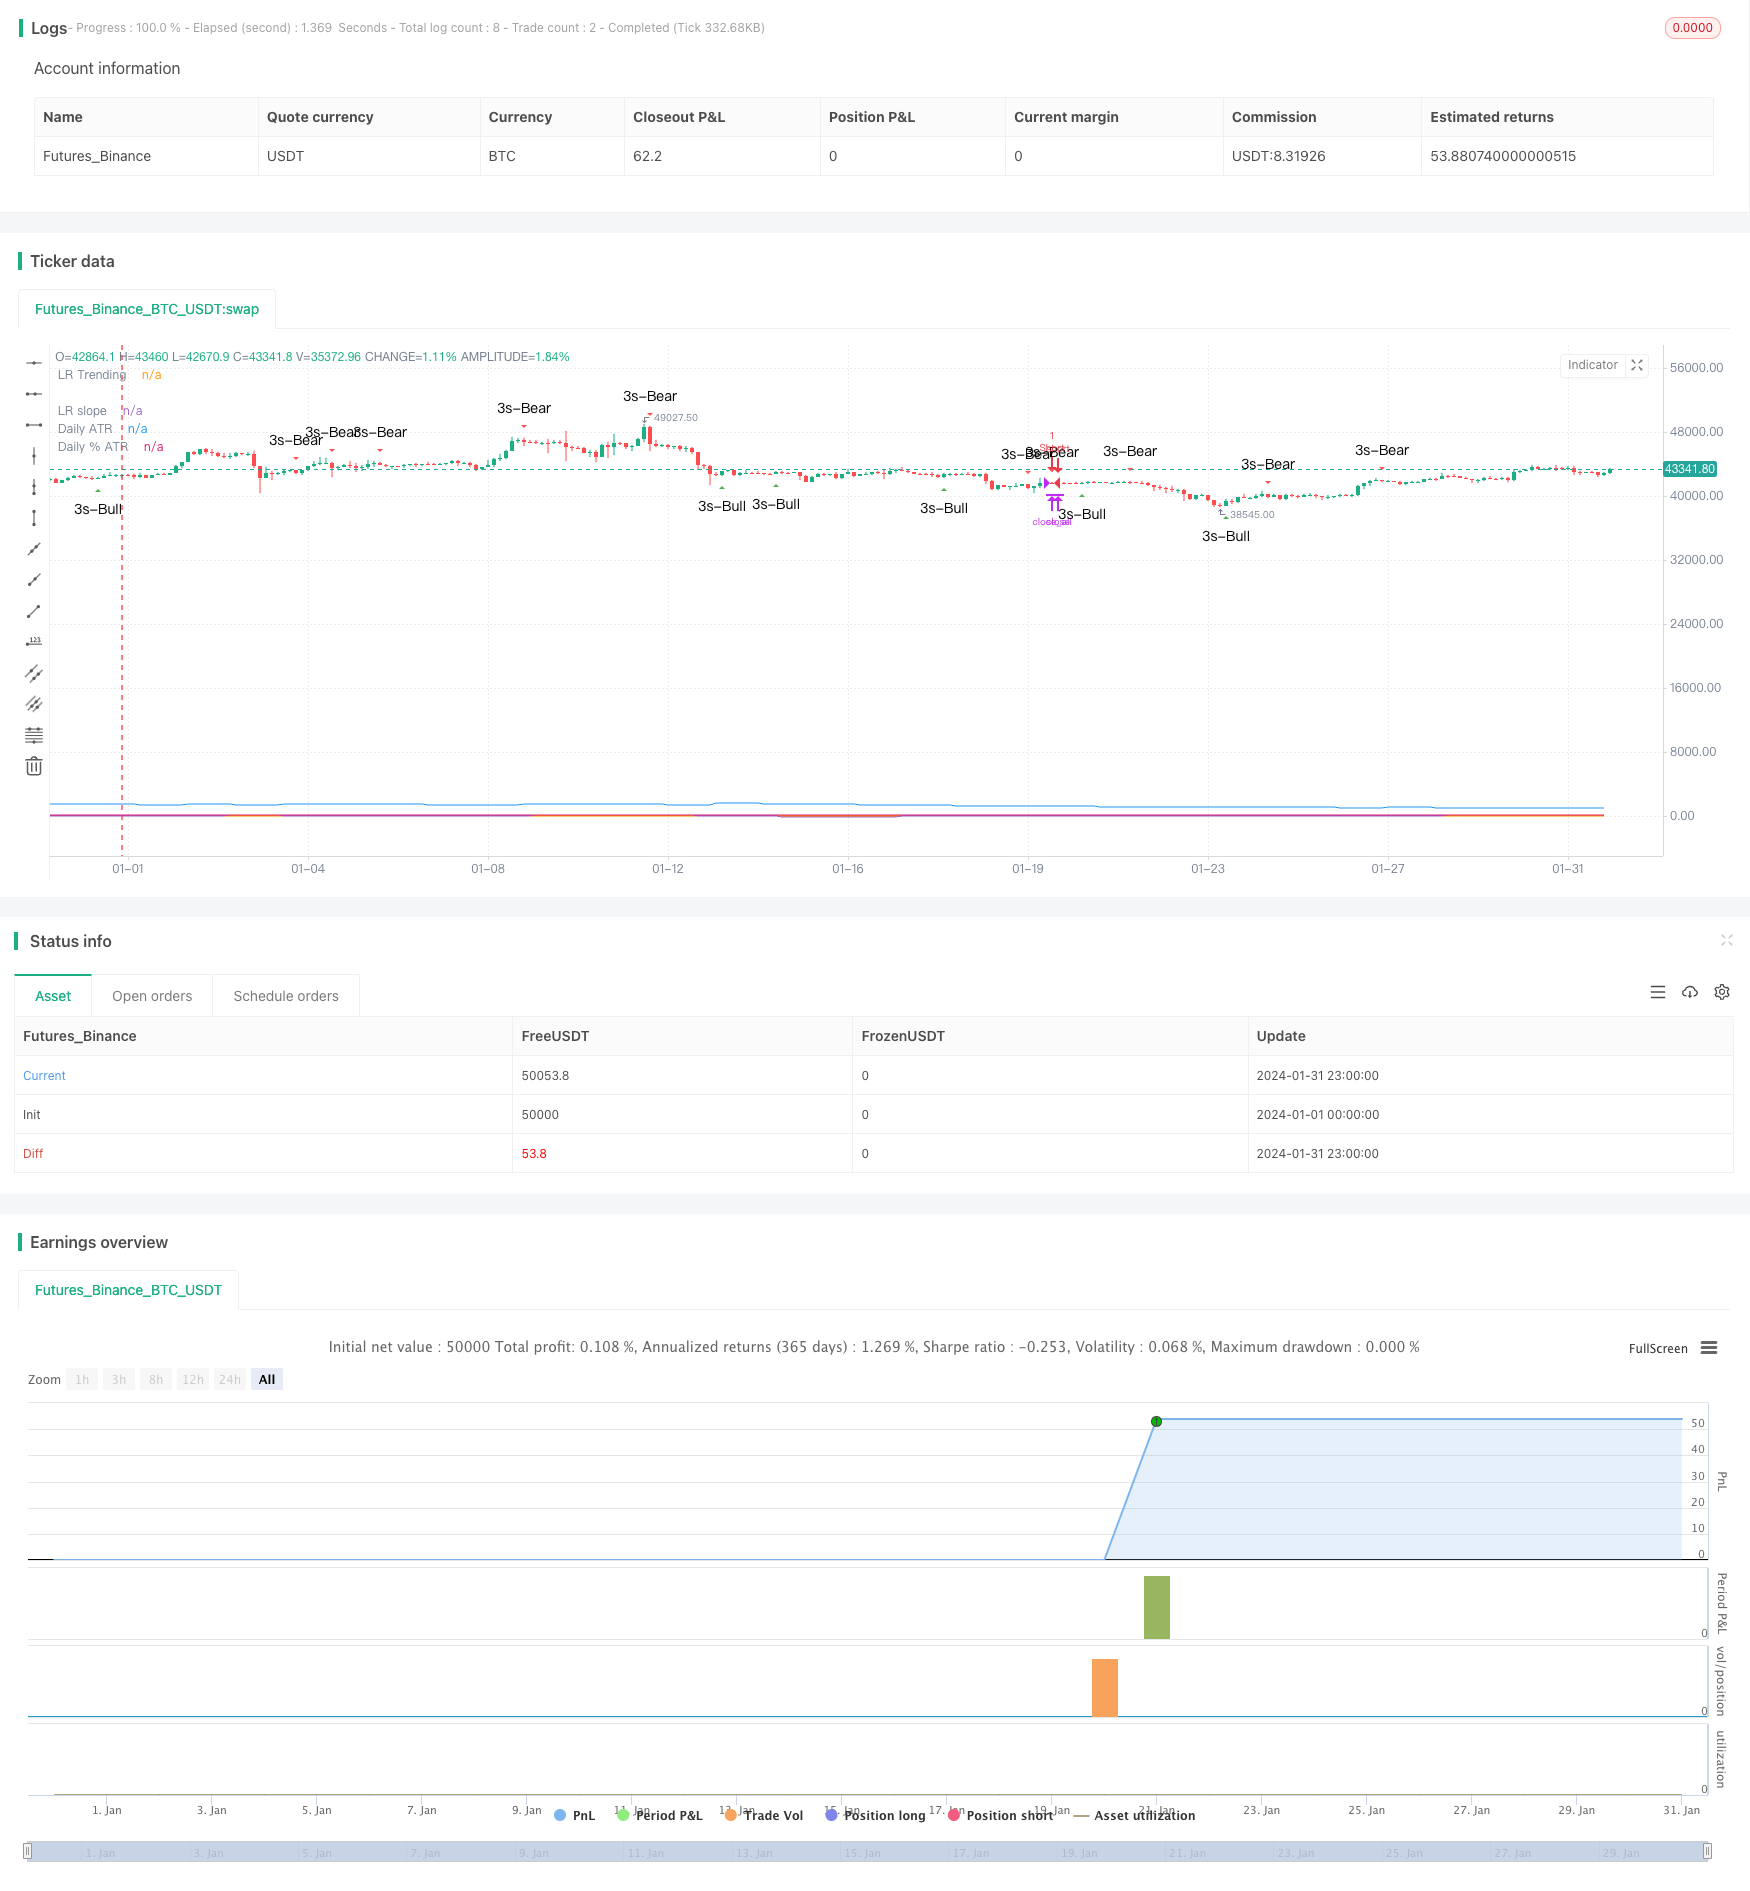Image resolution: width=1750 pixels, height=1891 pixels.
Task: Switch to the Asset tab
Action: (x=53, y=996)
